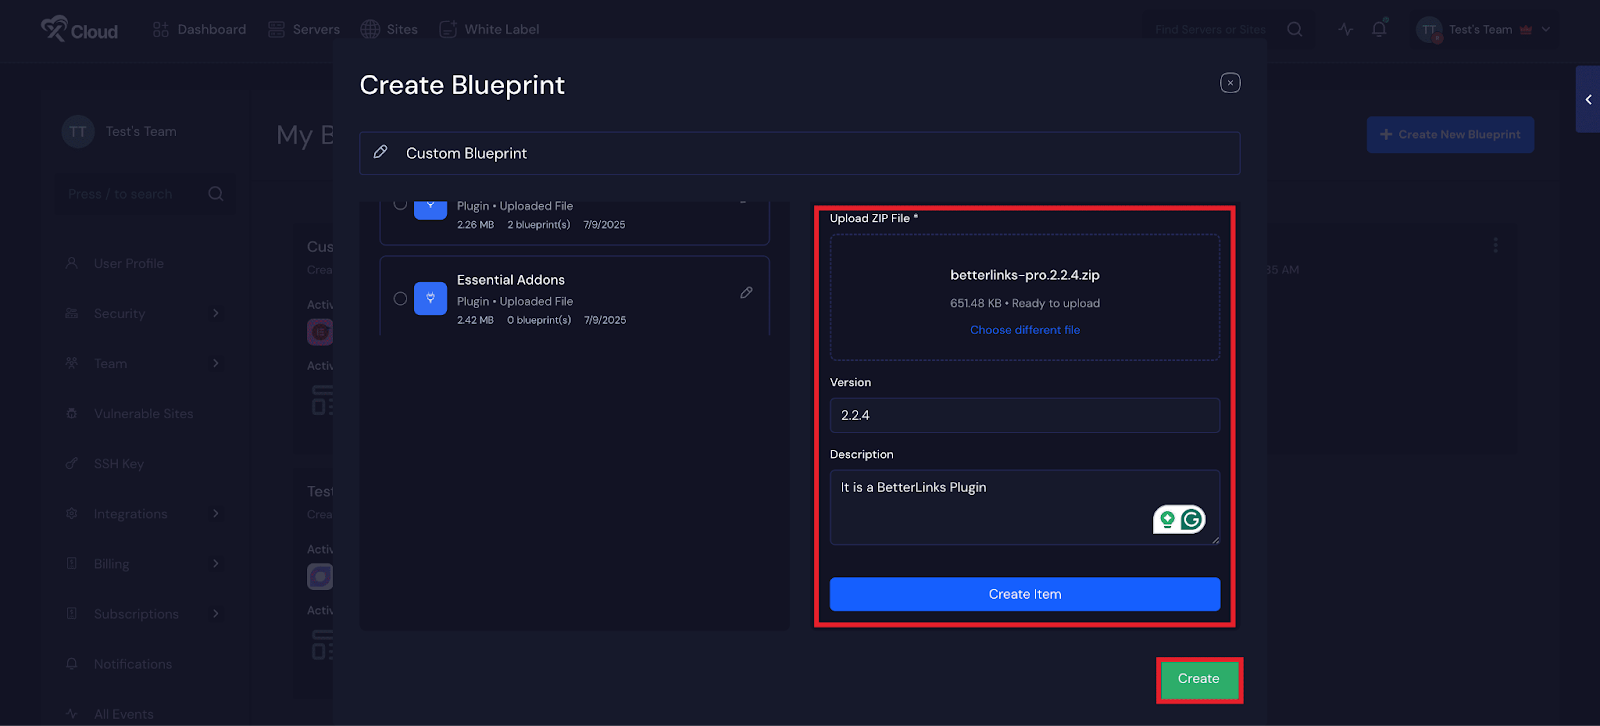Viewport: 1600px width, 726px height.
Task: Click the betterlinks-pro.2.2.4.zip file name
Action: [x=1025, y=275]
